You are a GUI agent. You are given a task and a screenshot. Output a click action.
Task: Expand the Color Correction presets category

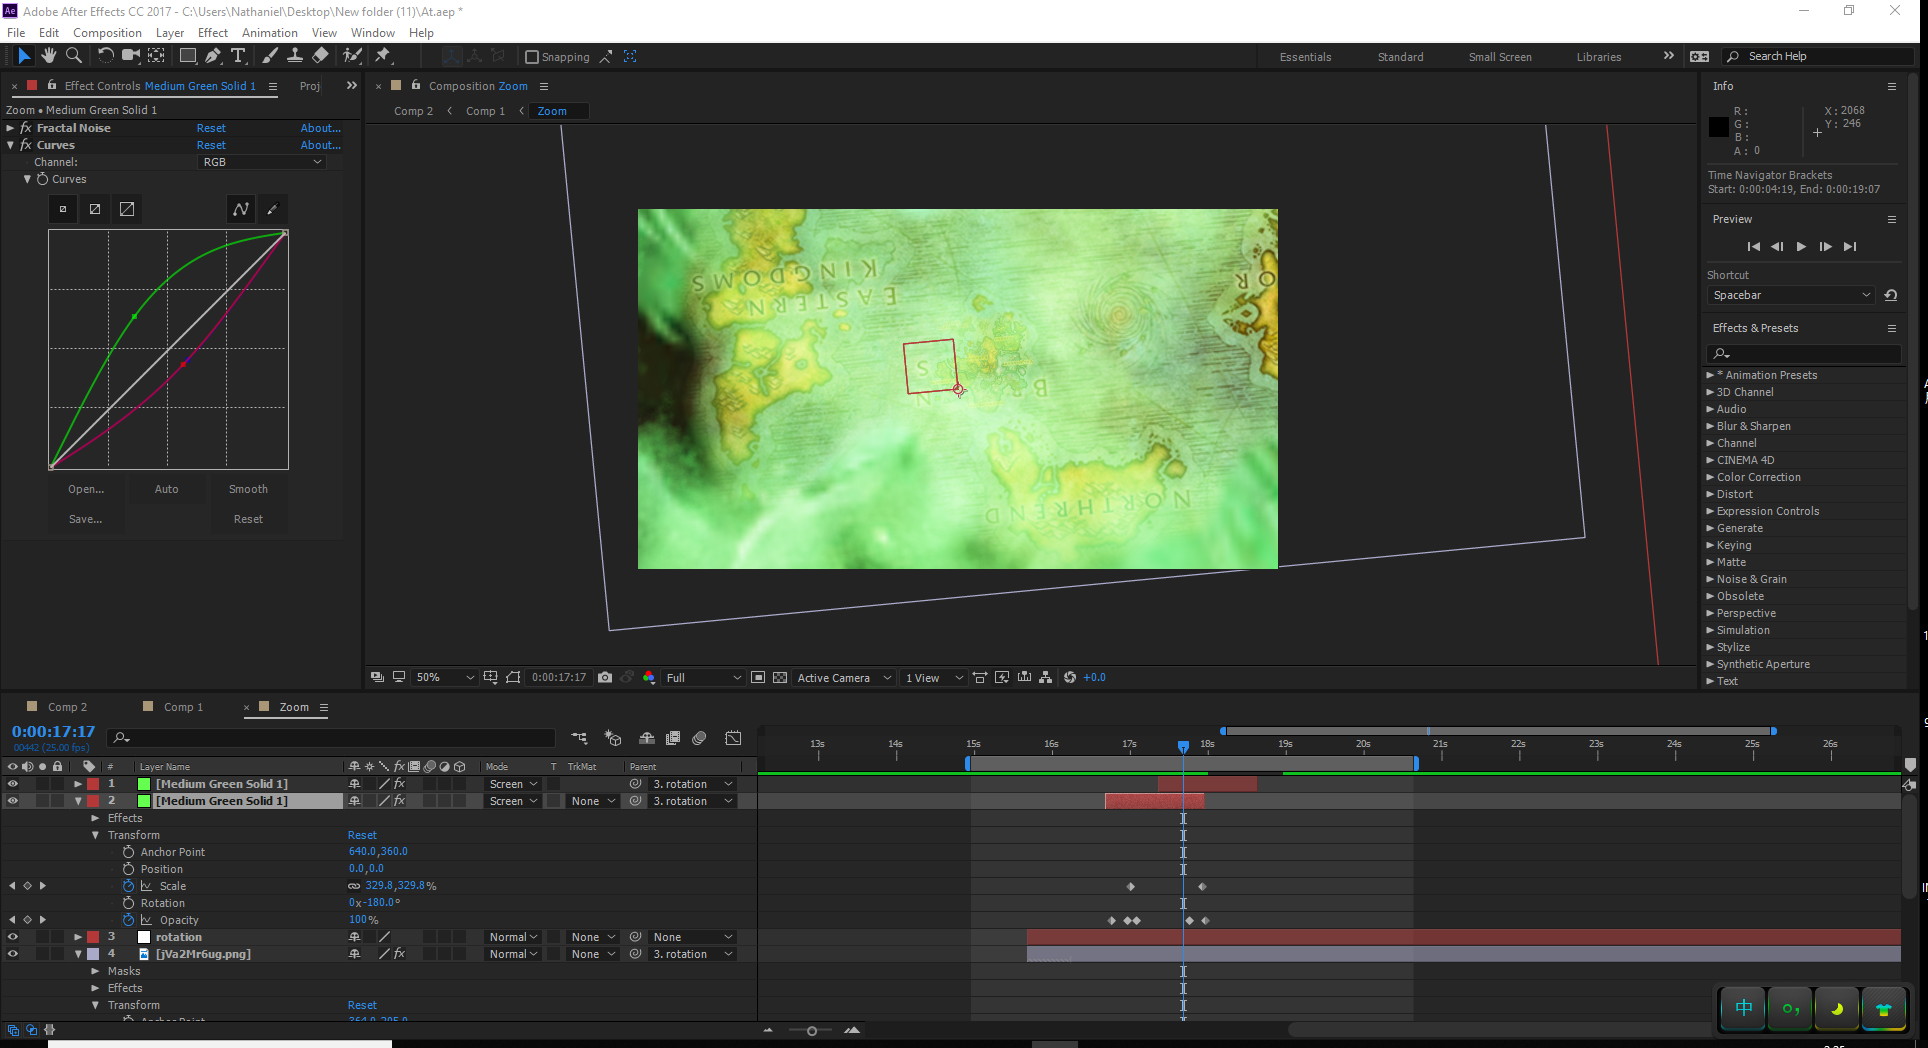[x=1710, y=477]
